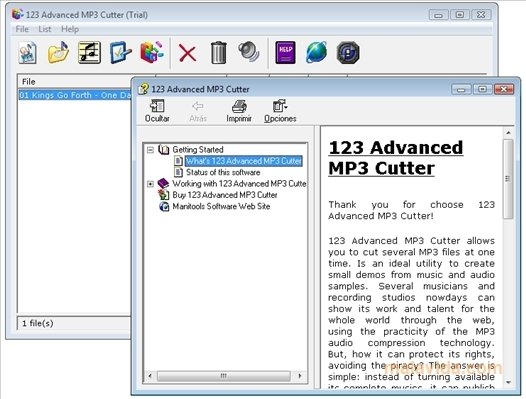This screenshot has height=399, width=526.
Task: Click the Imprimir print button
Action: click(x=239, y=111)
